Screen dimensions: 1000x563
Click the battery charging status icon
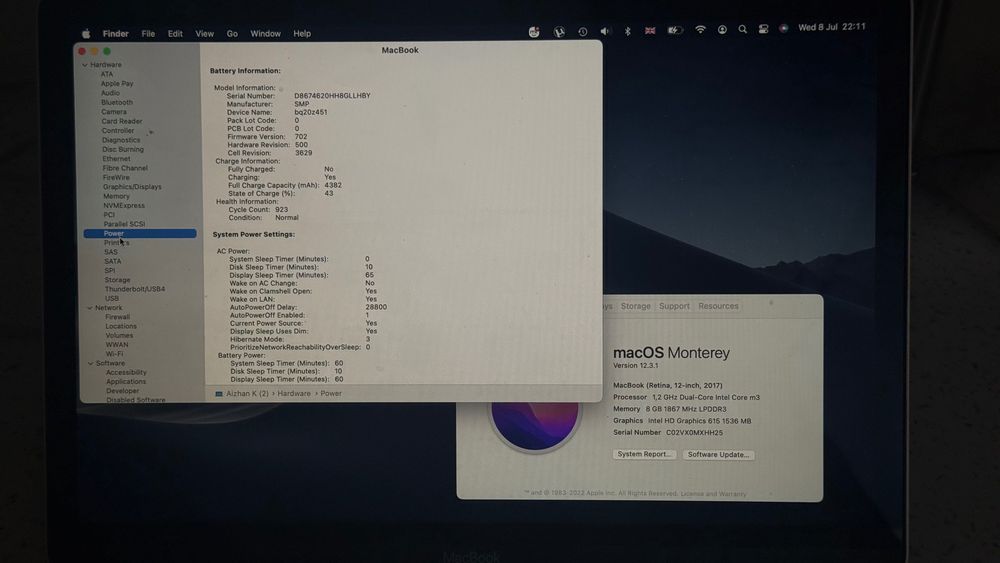tap(675, 30)
